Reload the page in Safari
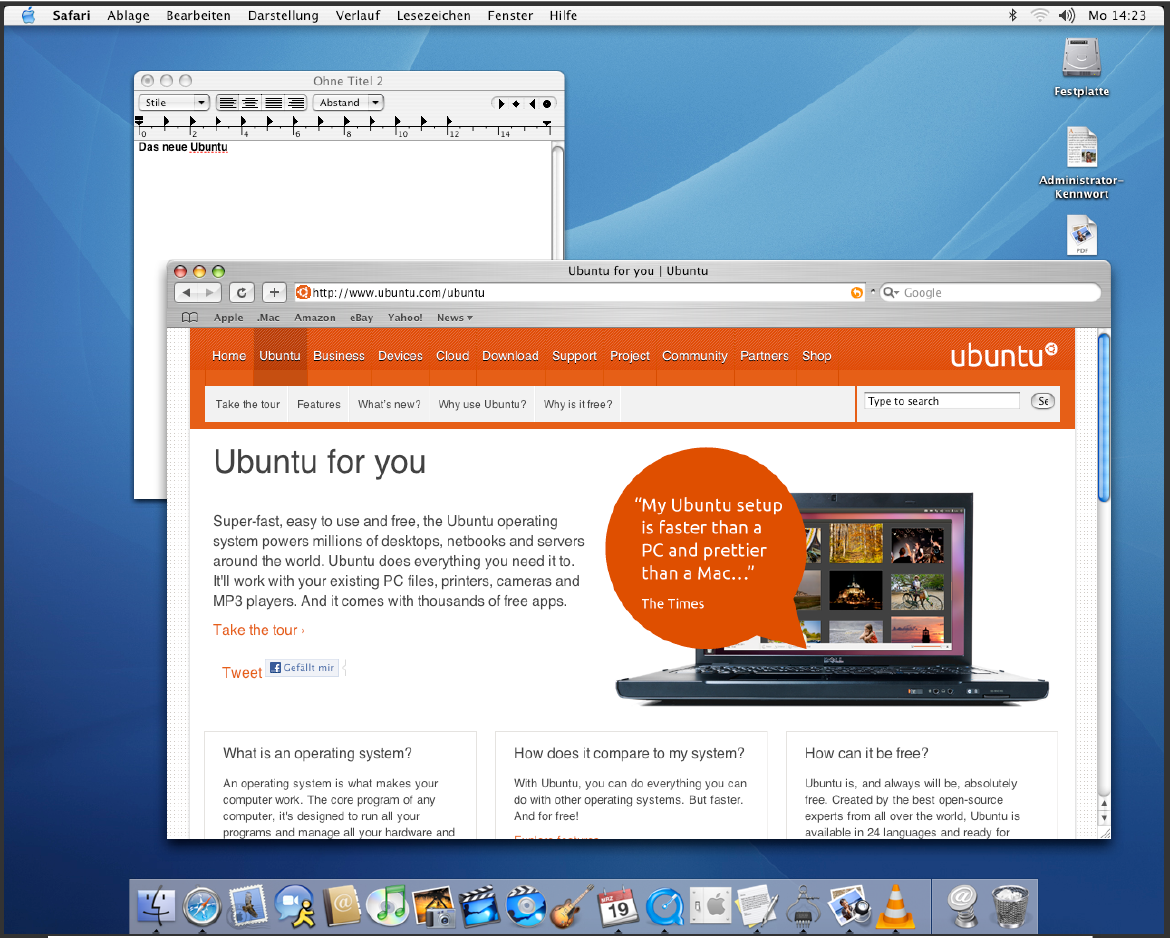The image size is (1170, 939). (x=242, y=293)
